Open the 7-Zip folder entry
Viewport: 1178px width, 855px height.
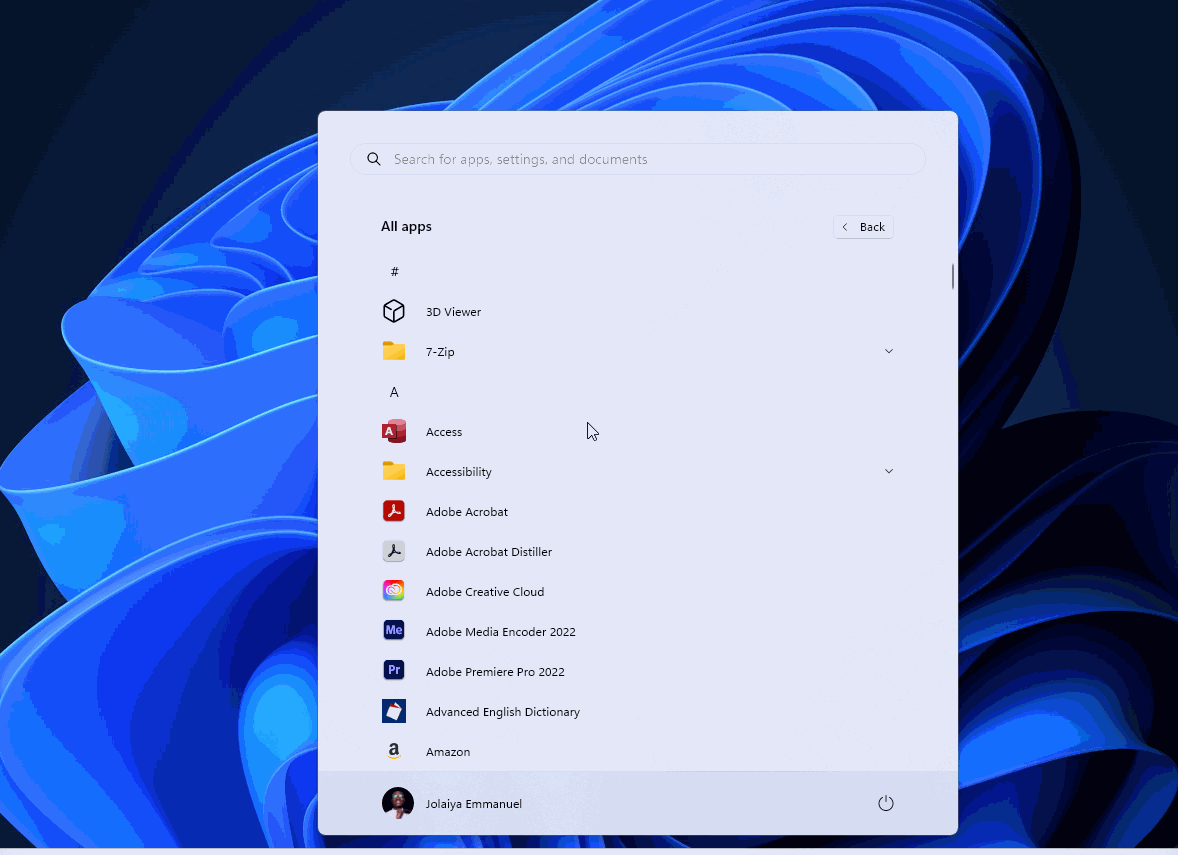(440, 352)
